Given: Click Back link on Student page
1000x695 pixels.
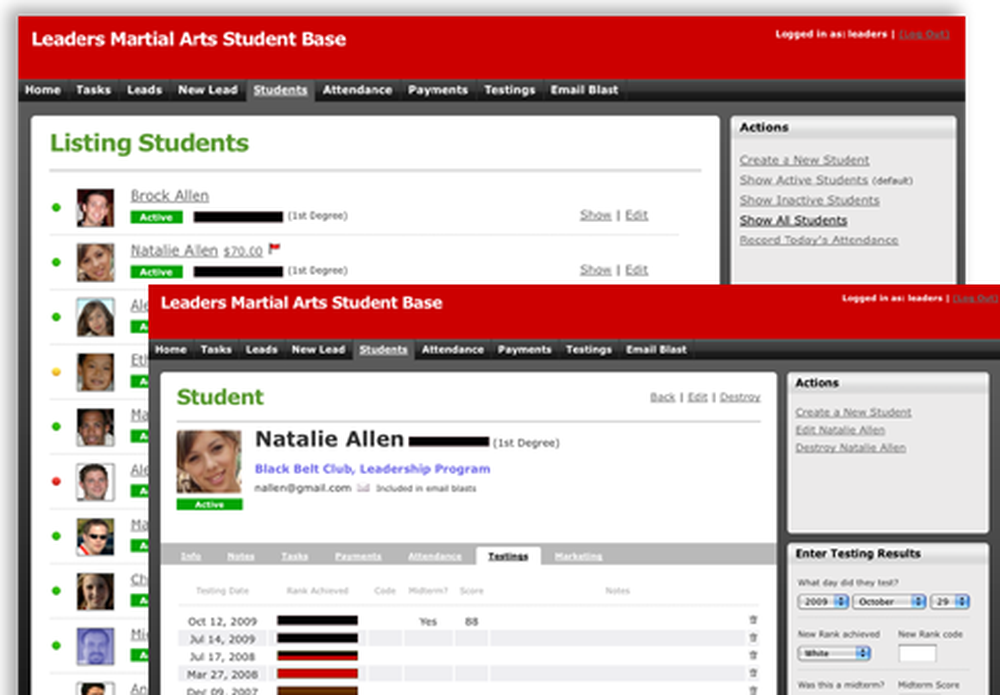Looking at the screenshot, I should click(x=662, y=397).
